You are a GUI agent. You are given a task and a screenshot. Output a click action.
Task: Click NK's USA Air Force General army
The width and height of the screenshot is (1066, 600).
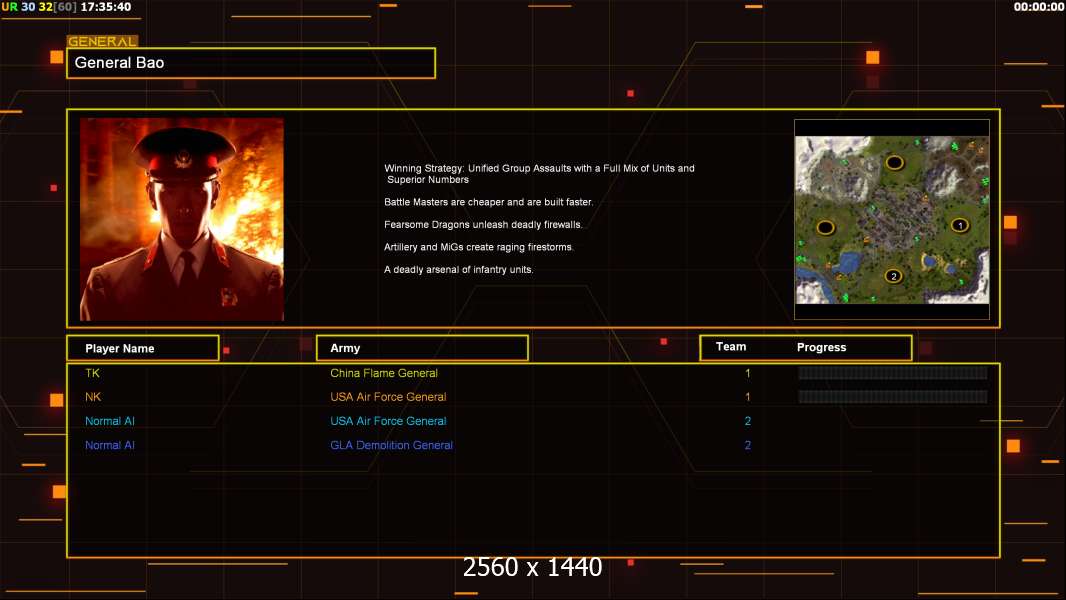pyautogui.click(x=388, y=397)
